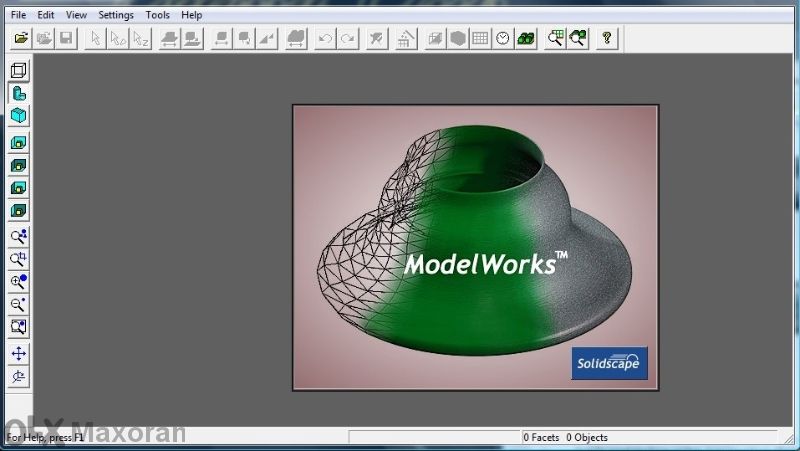800x451 pixels.
Task: Select the arrow pointer with Z tool
Action: [x=140, y=38]
